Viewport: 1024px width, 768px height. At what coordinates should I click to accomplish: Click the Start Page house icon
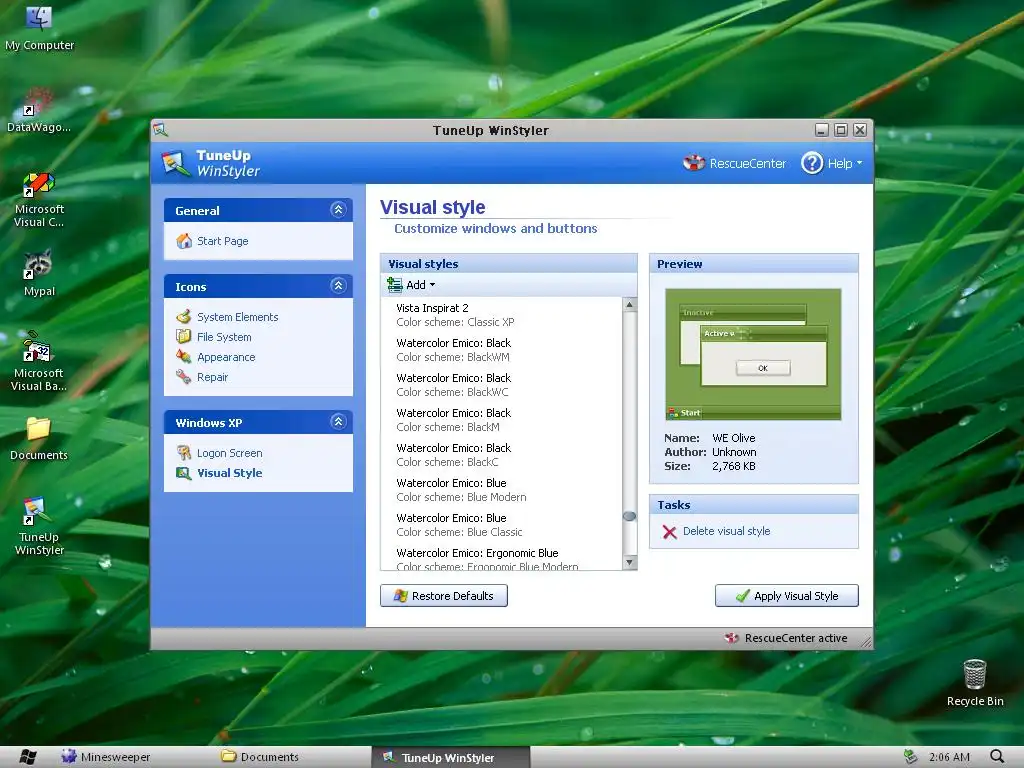[x=184, y=241]
